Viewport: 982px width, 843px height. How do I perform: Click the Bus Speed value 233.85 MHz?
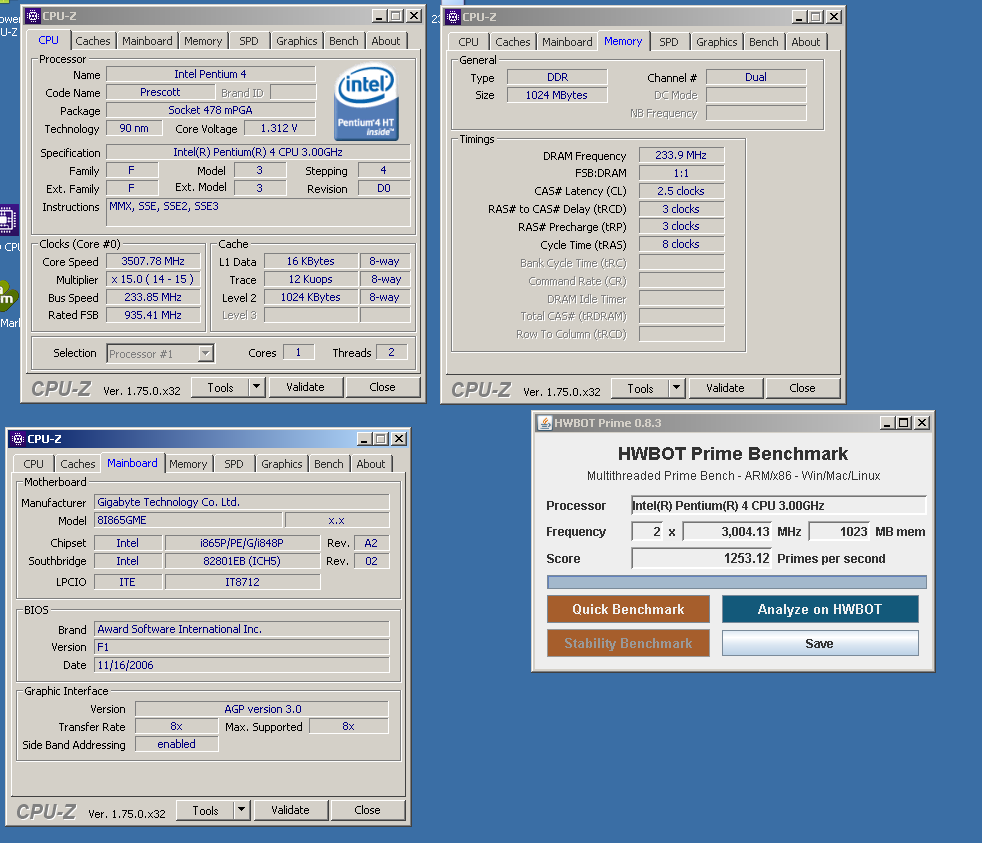153,297
